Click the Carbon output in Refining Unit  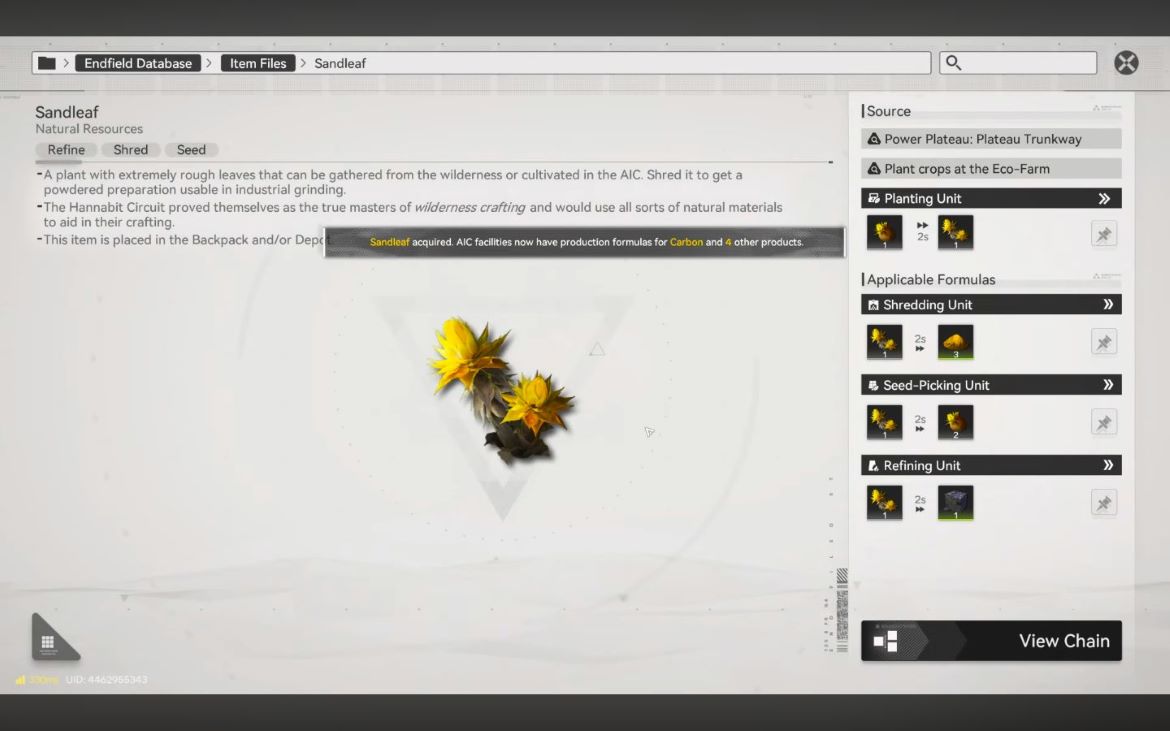coord(955,503)
